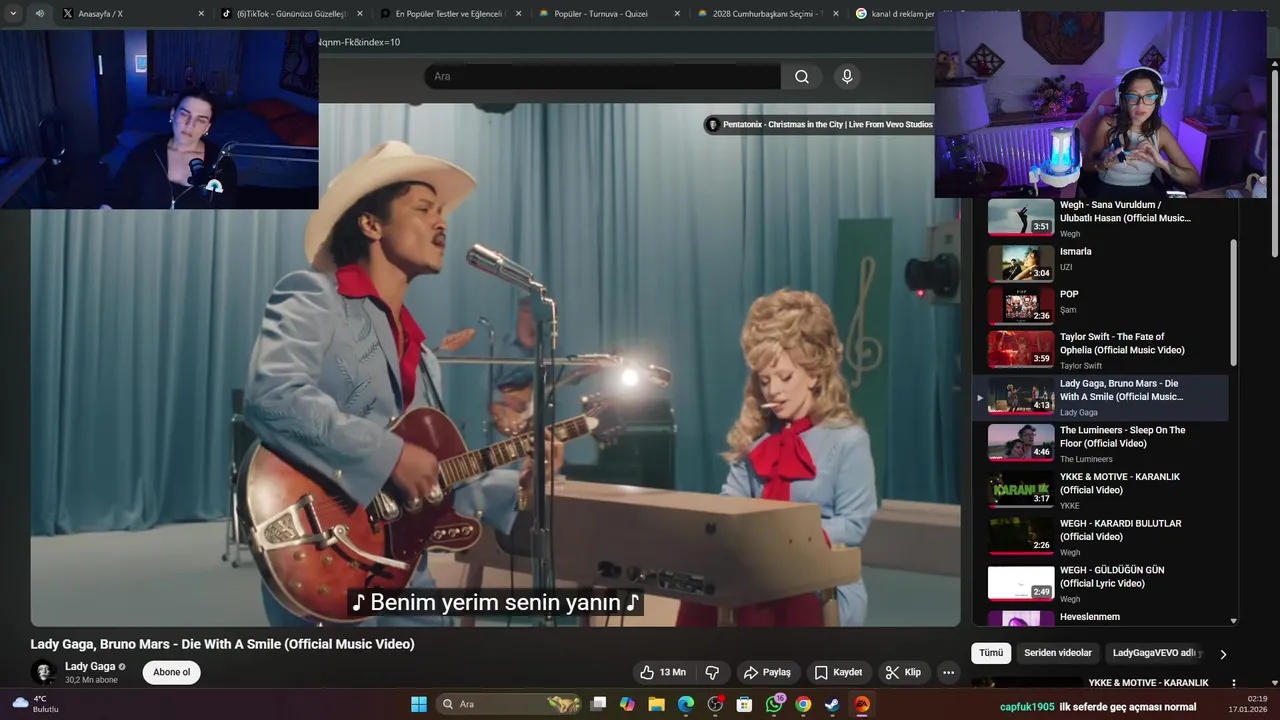Open the Pentatonix Christmas in the City card
1280x720 pixels.
tap(819, 124)
